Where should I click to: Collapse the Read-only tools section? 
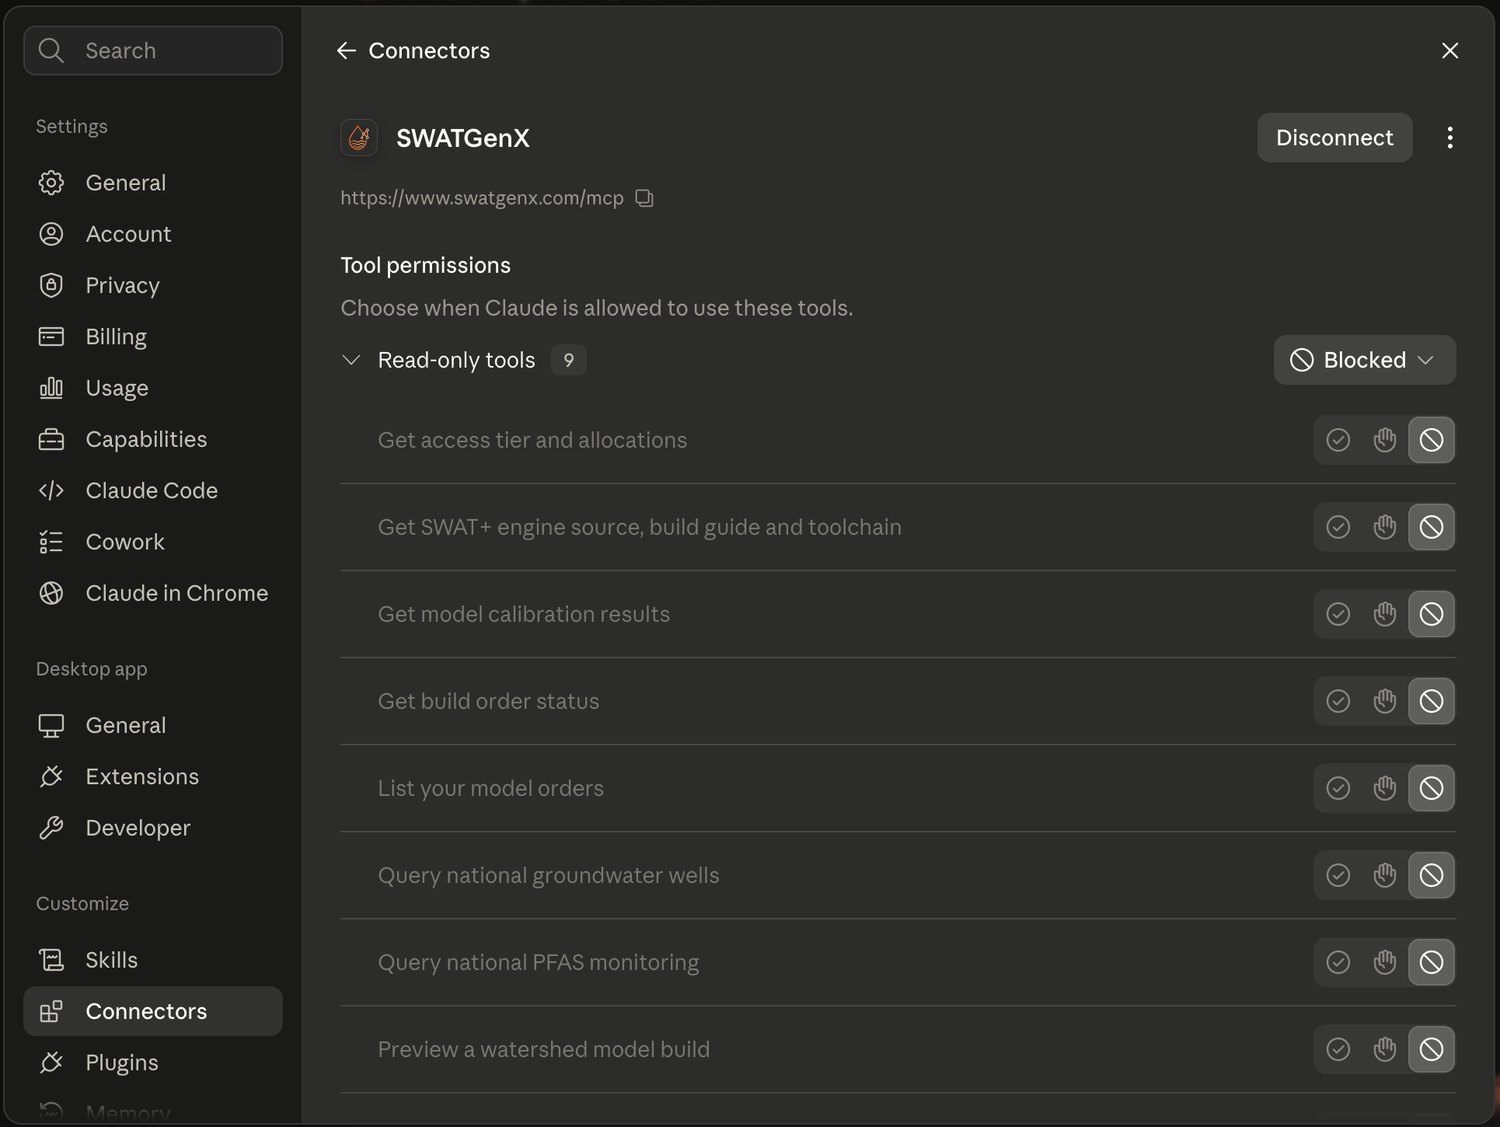(351, 360)
